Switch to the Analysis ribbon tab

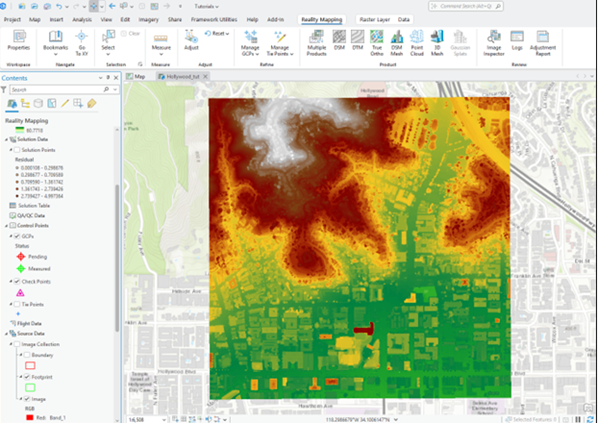[x=82, y=19]
